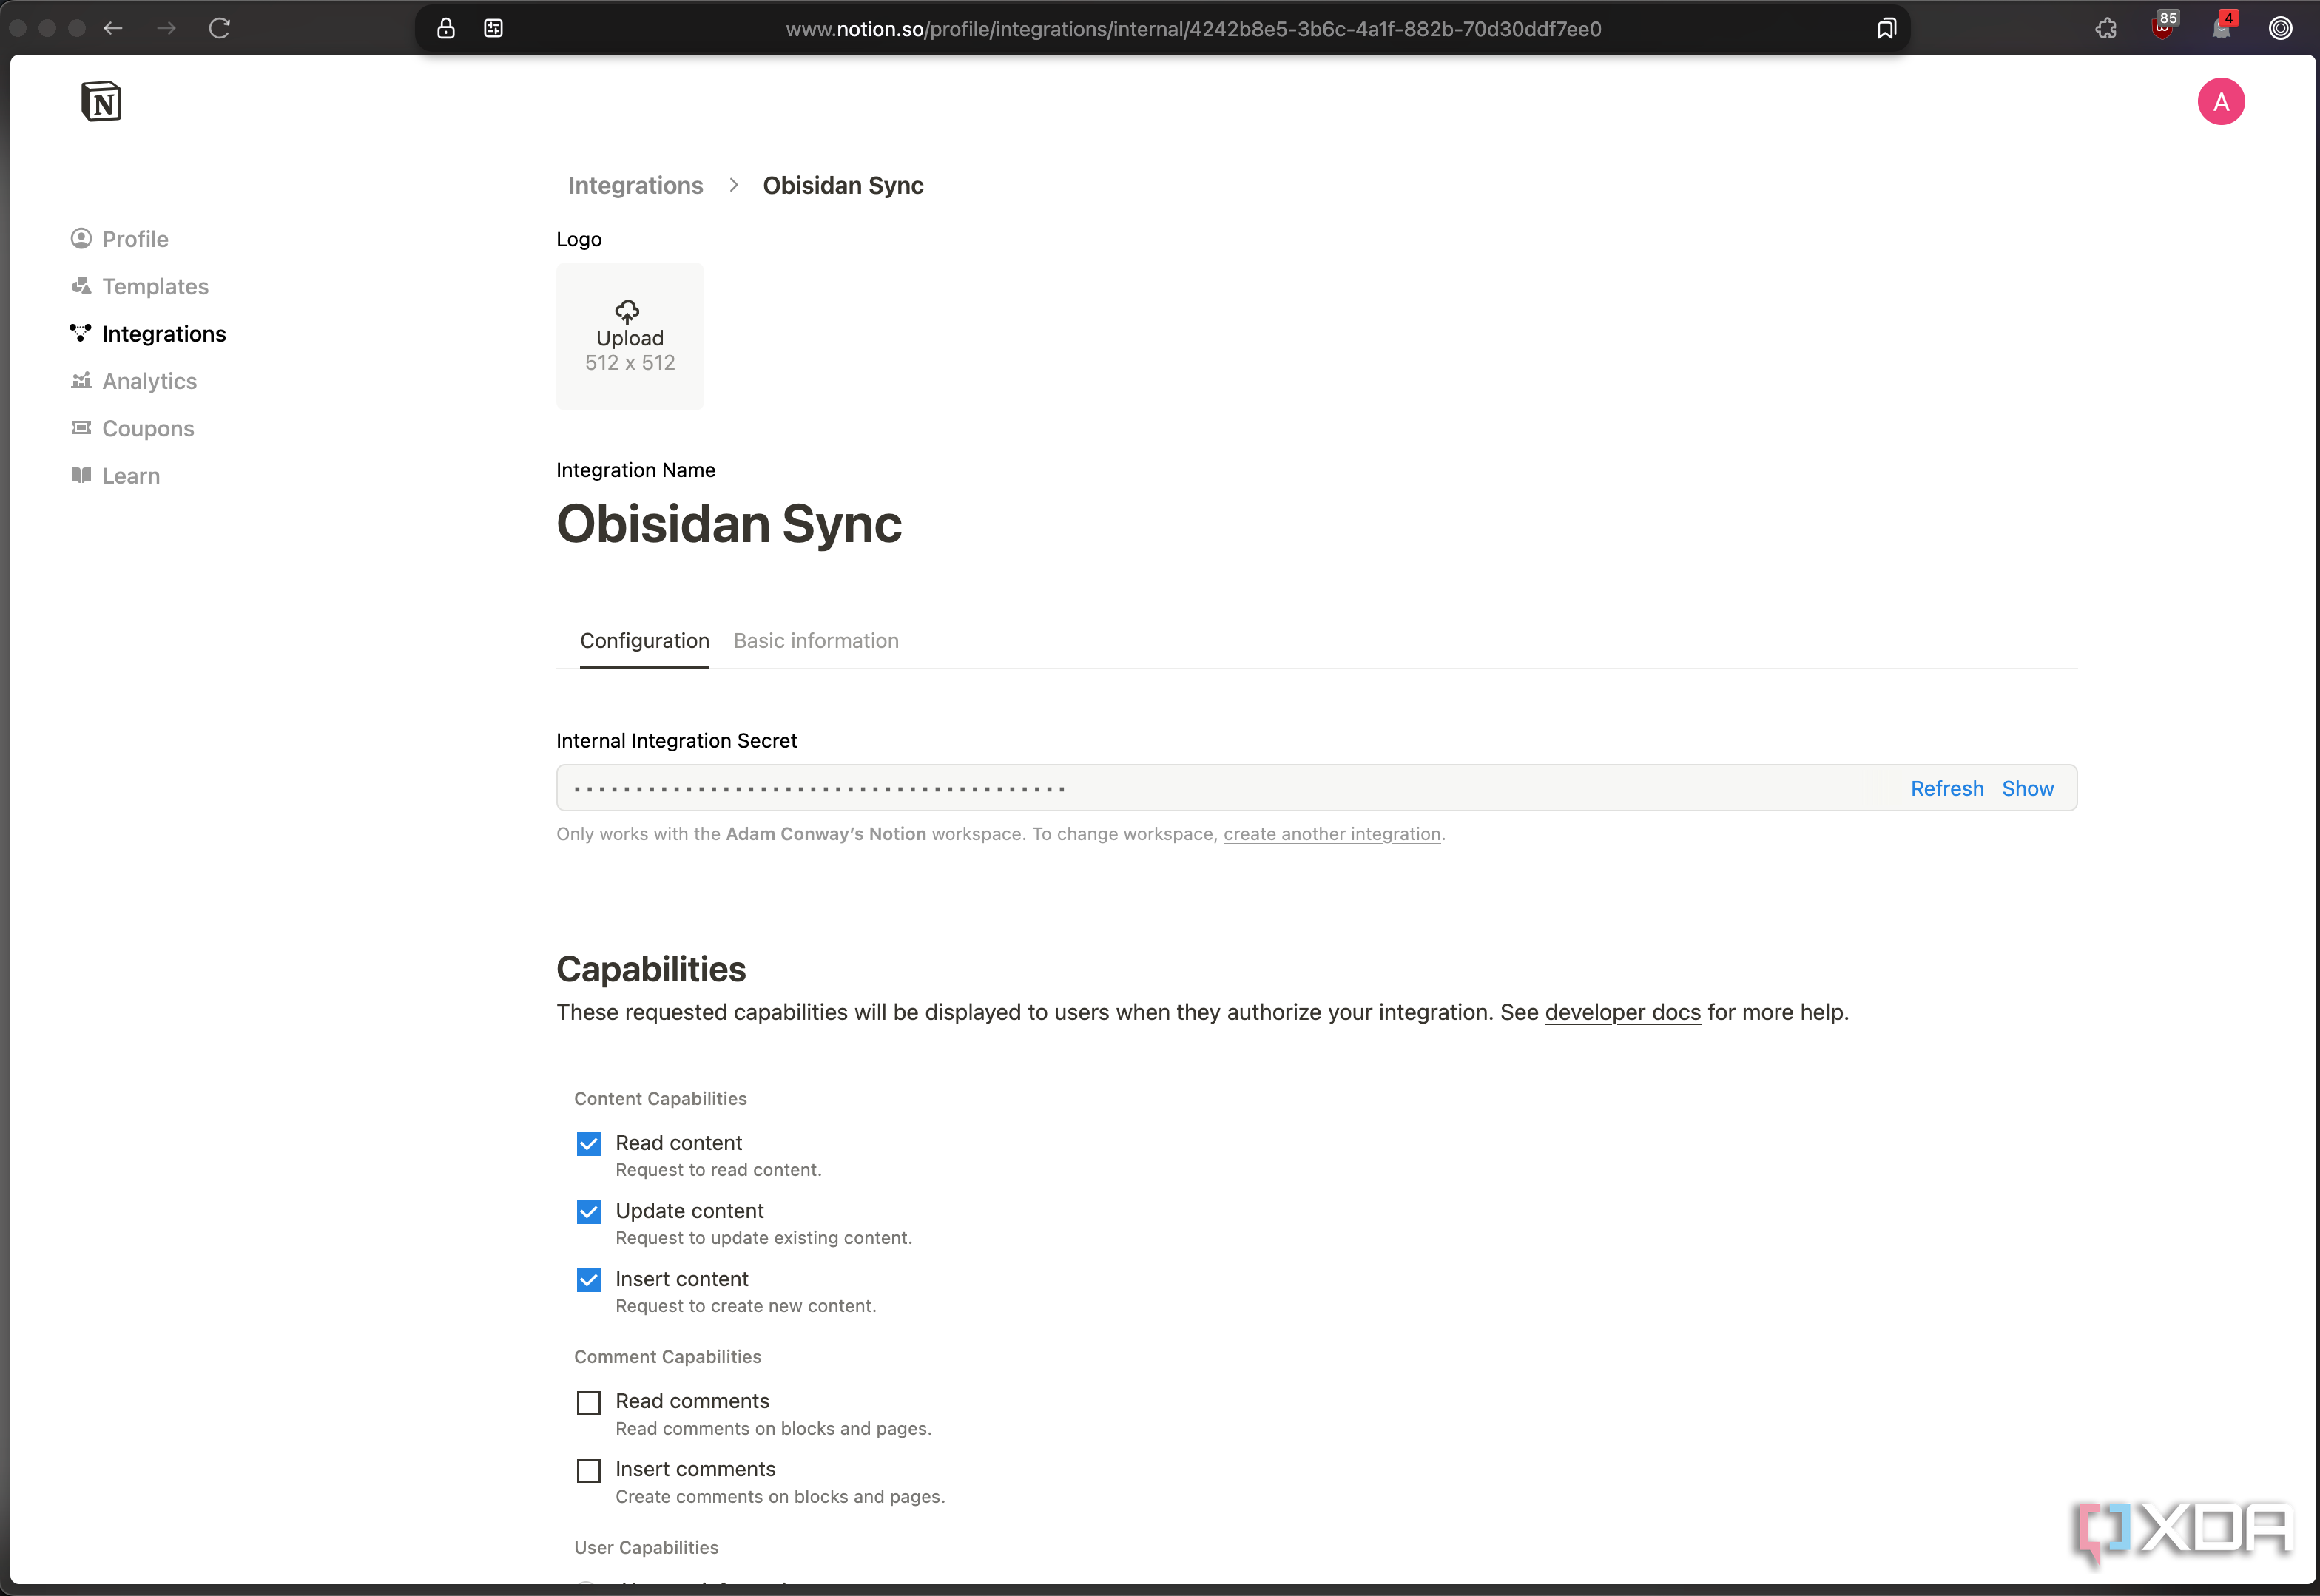Click the Internal Integration Secret field

1316,788
